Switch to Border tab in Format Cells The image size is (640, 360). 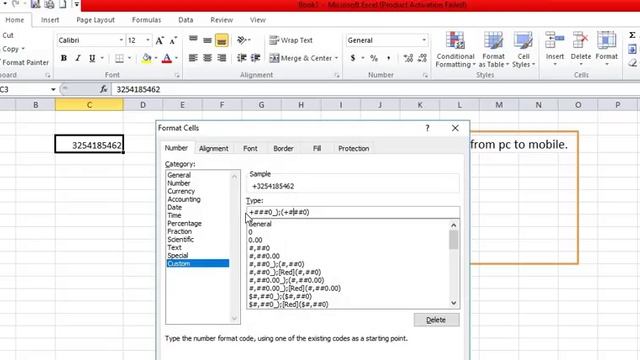283,149
